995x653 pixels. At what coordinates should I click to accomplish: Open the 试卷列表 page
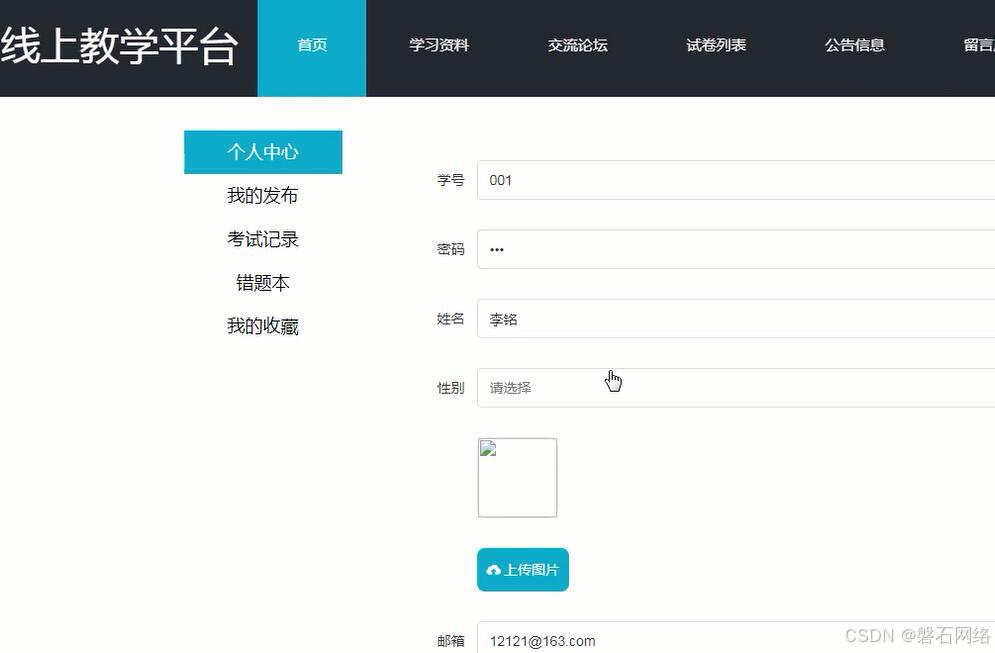(716, 45)
